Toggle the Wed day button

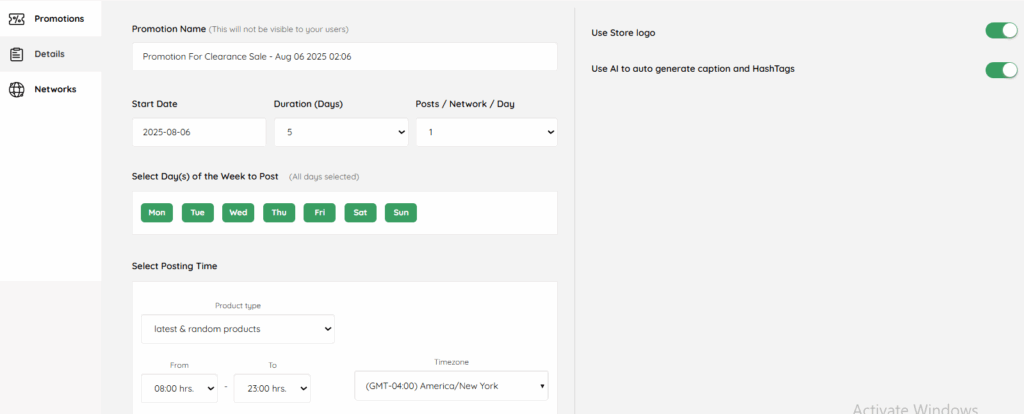click(238, 213)
